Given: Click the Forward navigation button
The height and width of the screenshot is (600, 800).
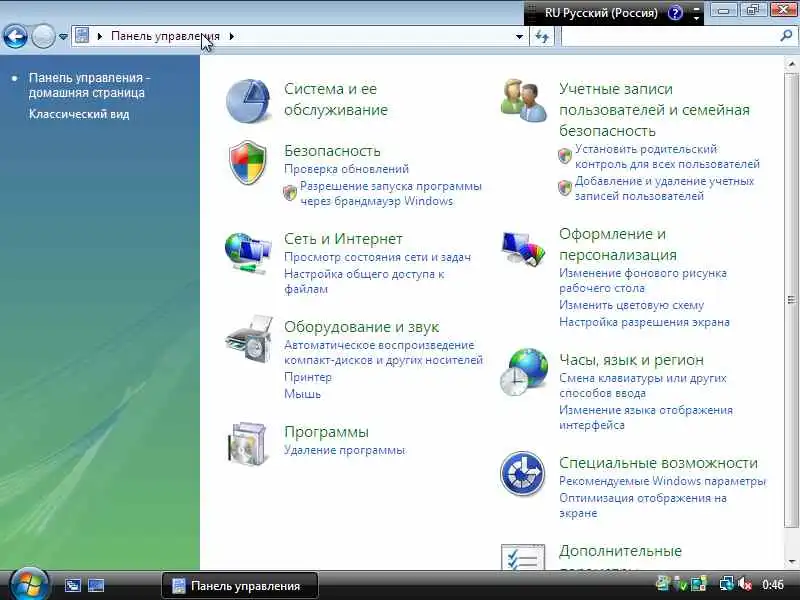Looking at the screenshot, I should pos(43,36).
